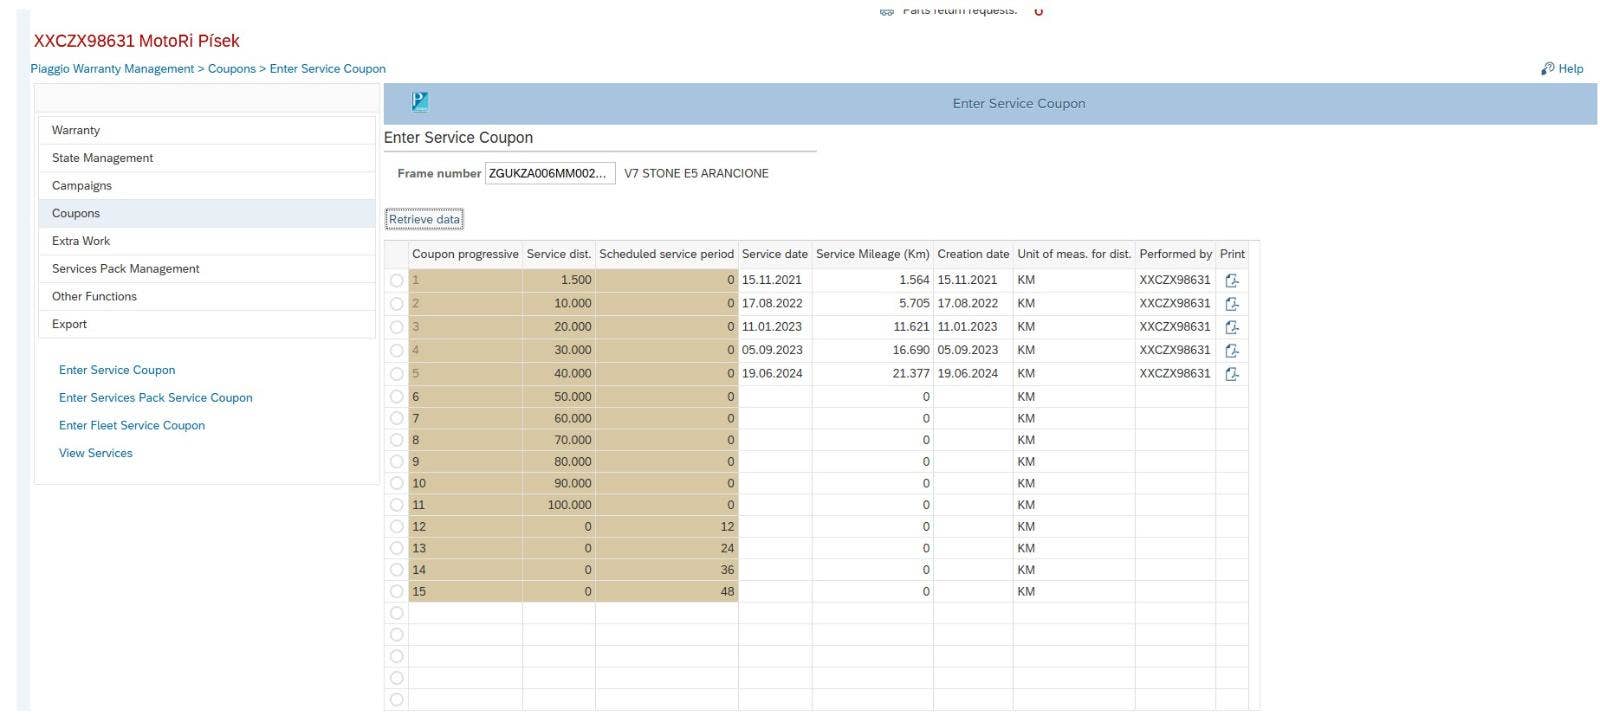
Task: Click the Unit of meas. for dist. header
Action: click(x=1074, y=254)
